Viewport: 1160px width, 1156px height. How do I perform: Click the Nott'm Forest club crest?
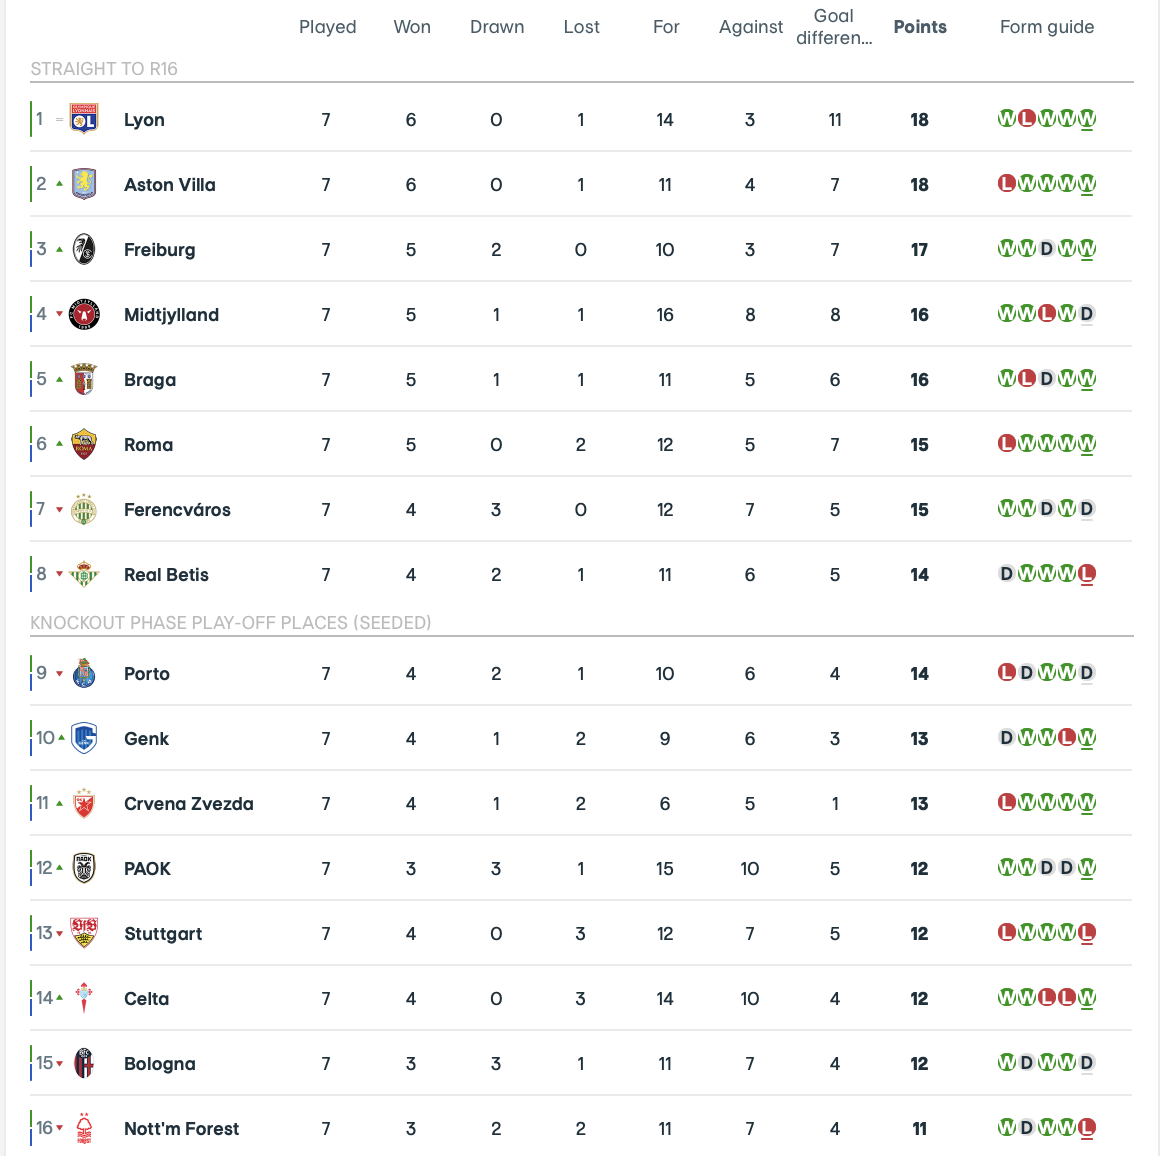84,1129
